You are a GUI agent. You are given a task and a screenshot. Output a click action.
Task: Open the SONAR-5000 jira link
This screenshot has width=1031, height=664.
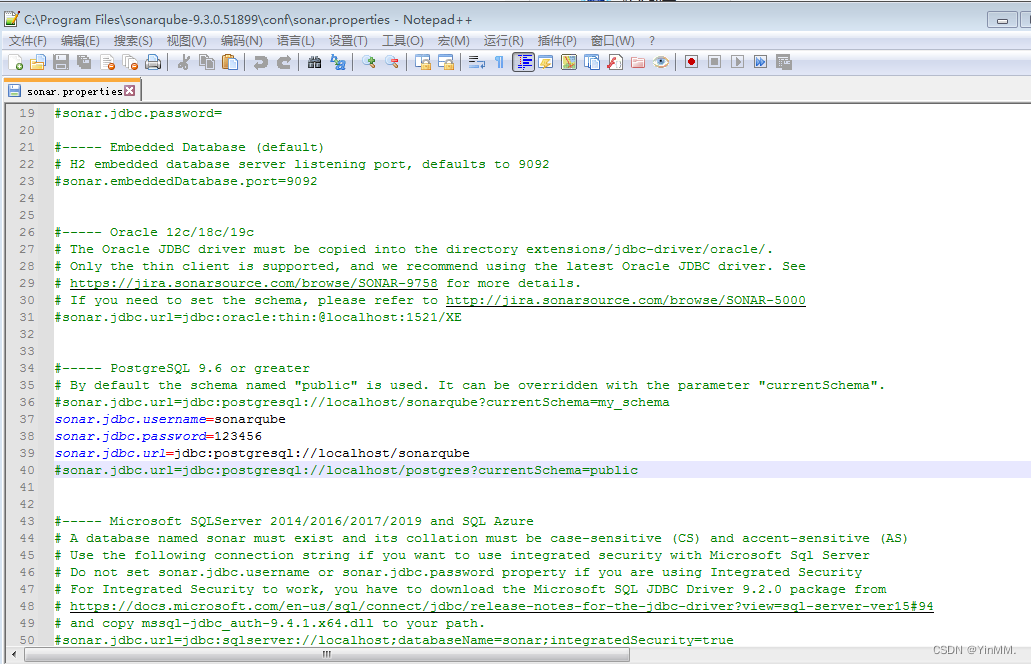pos(625,300)
